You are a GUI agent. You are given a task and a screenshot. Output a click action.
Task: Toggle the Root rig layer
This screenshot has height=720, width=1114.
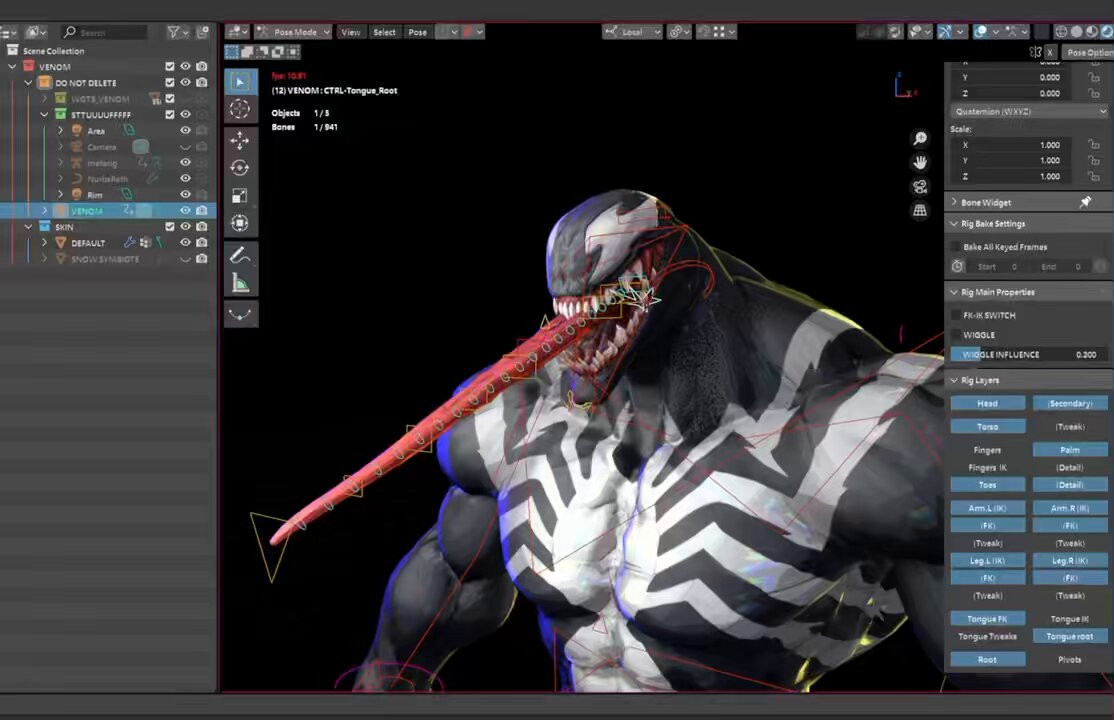[x=988, y=659]
